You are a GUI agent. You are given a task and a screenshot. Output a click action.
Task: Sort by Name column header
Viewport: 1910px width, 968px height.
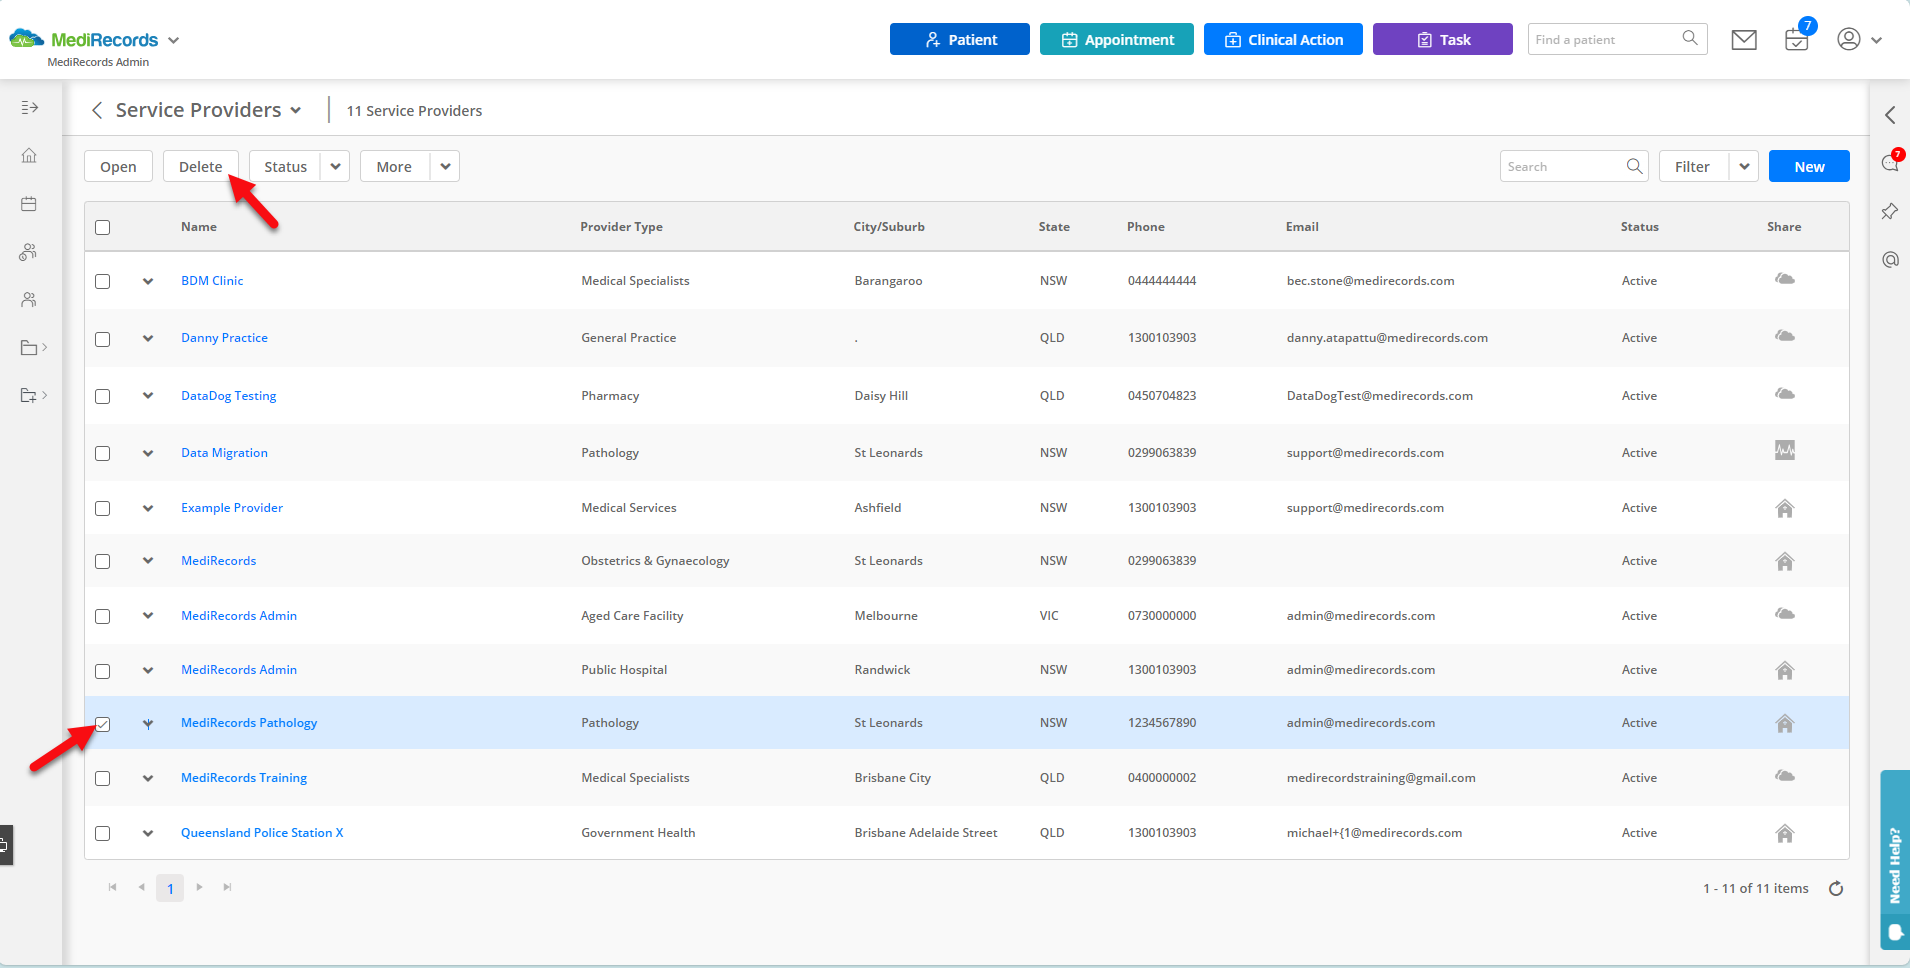[x=199, y=227]
